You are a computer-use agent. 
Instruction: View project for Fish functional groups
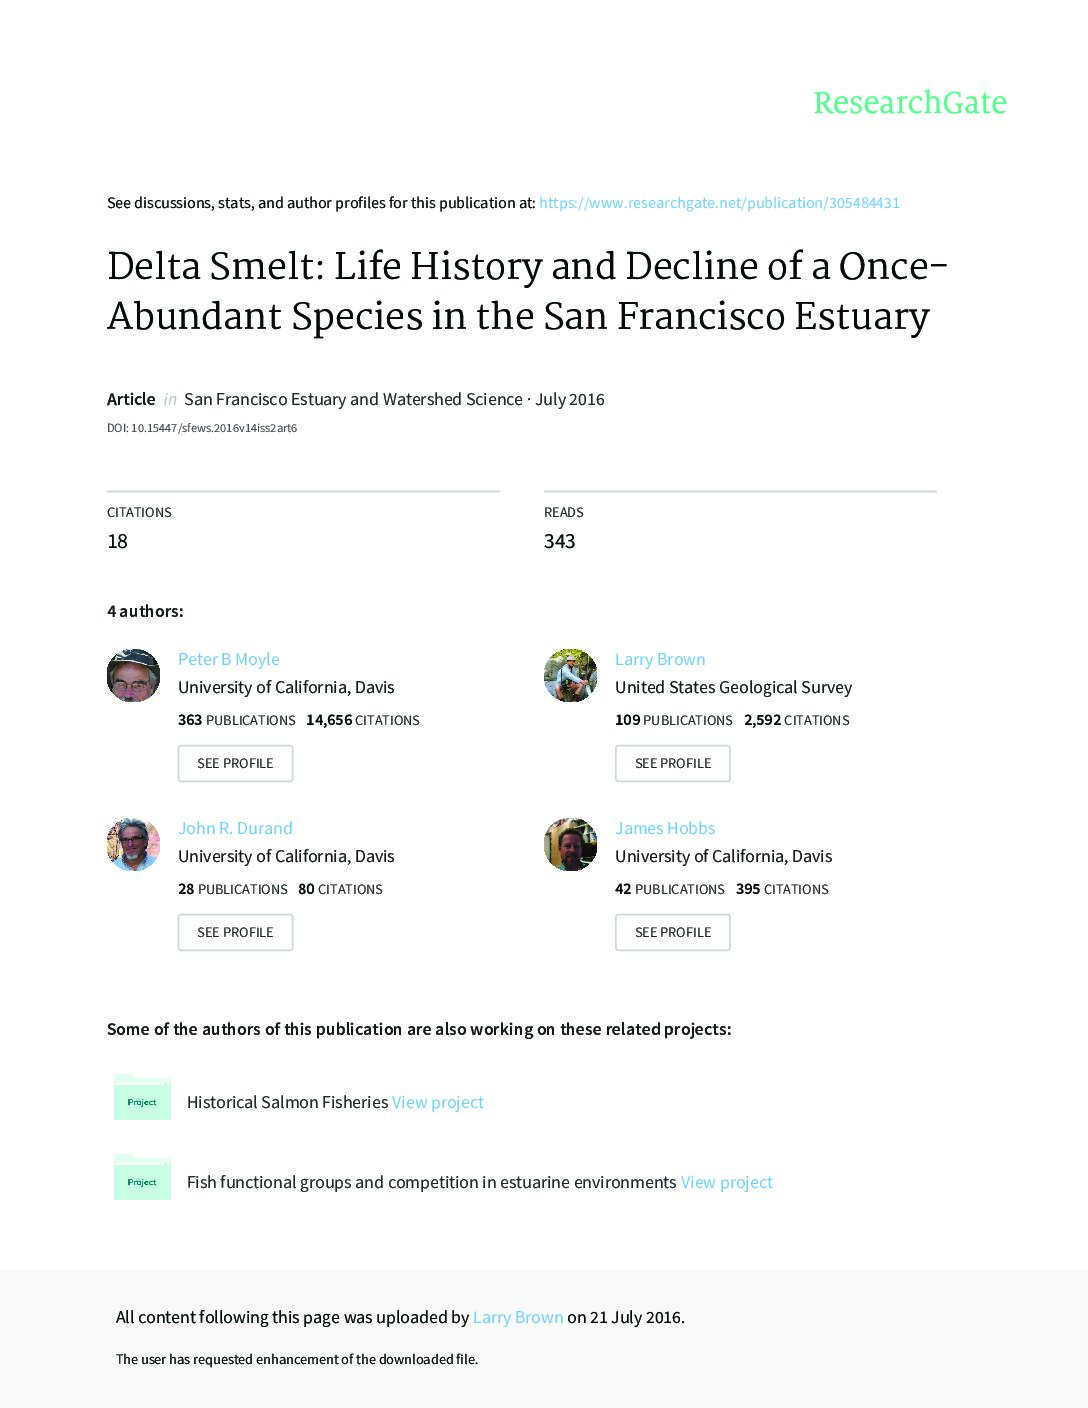click(x=727, y=1182)
